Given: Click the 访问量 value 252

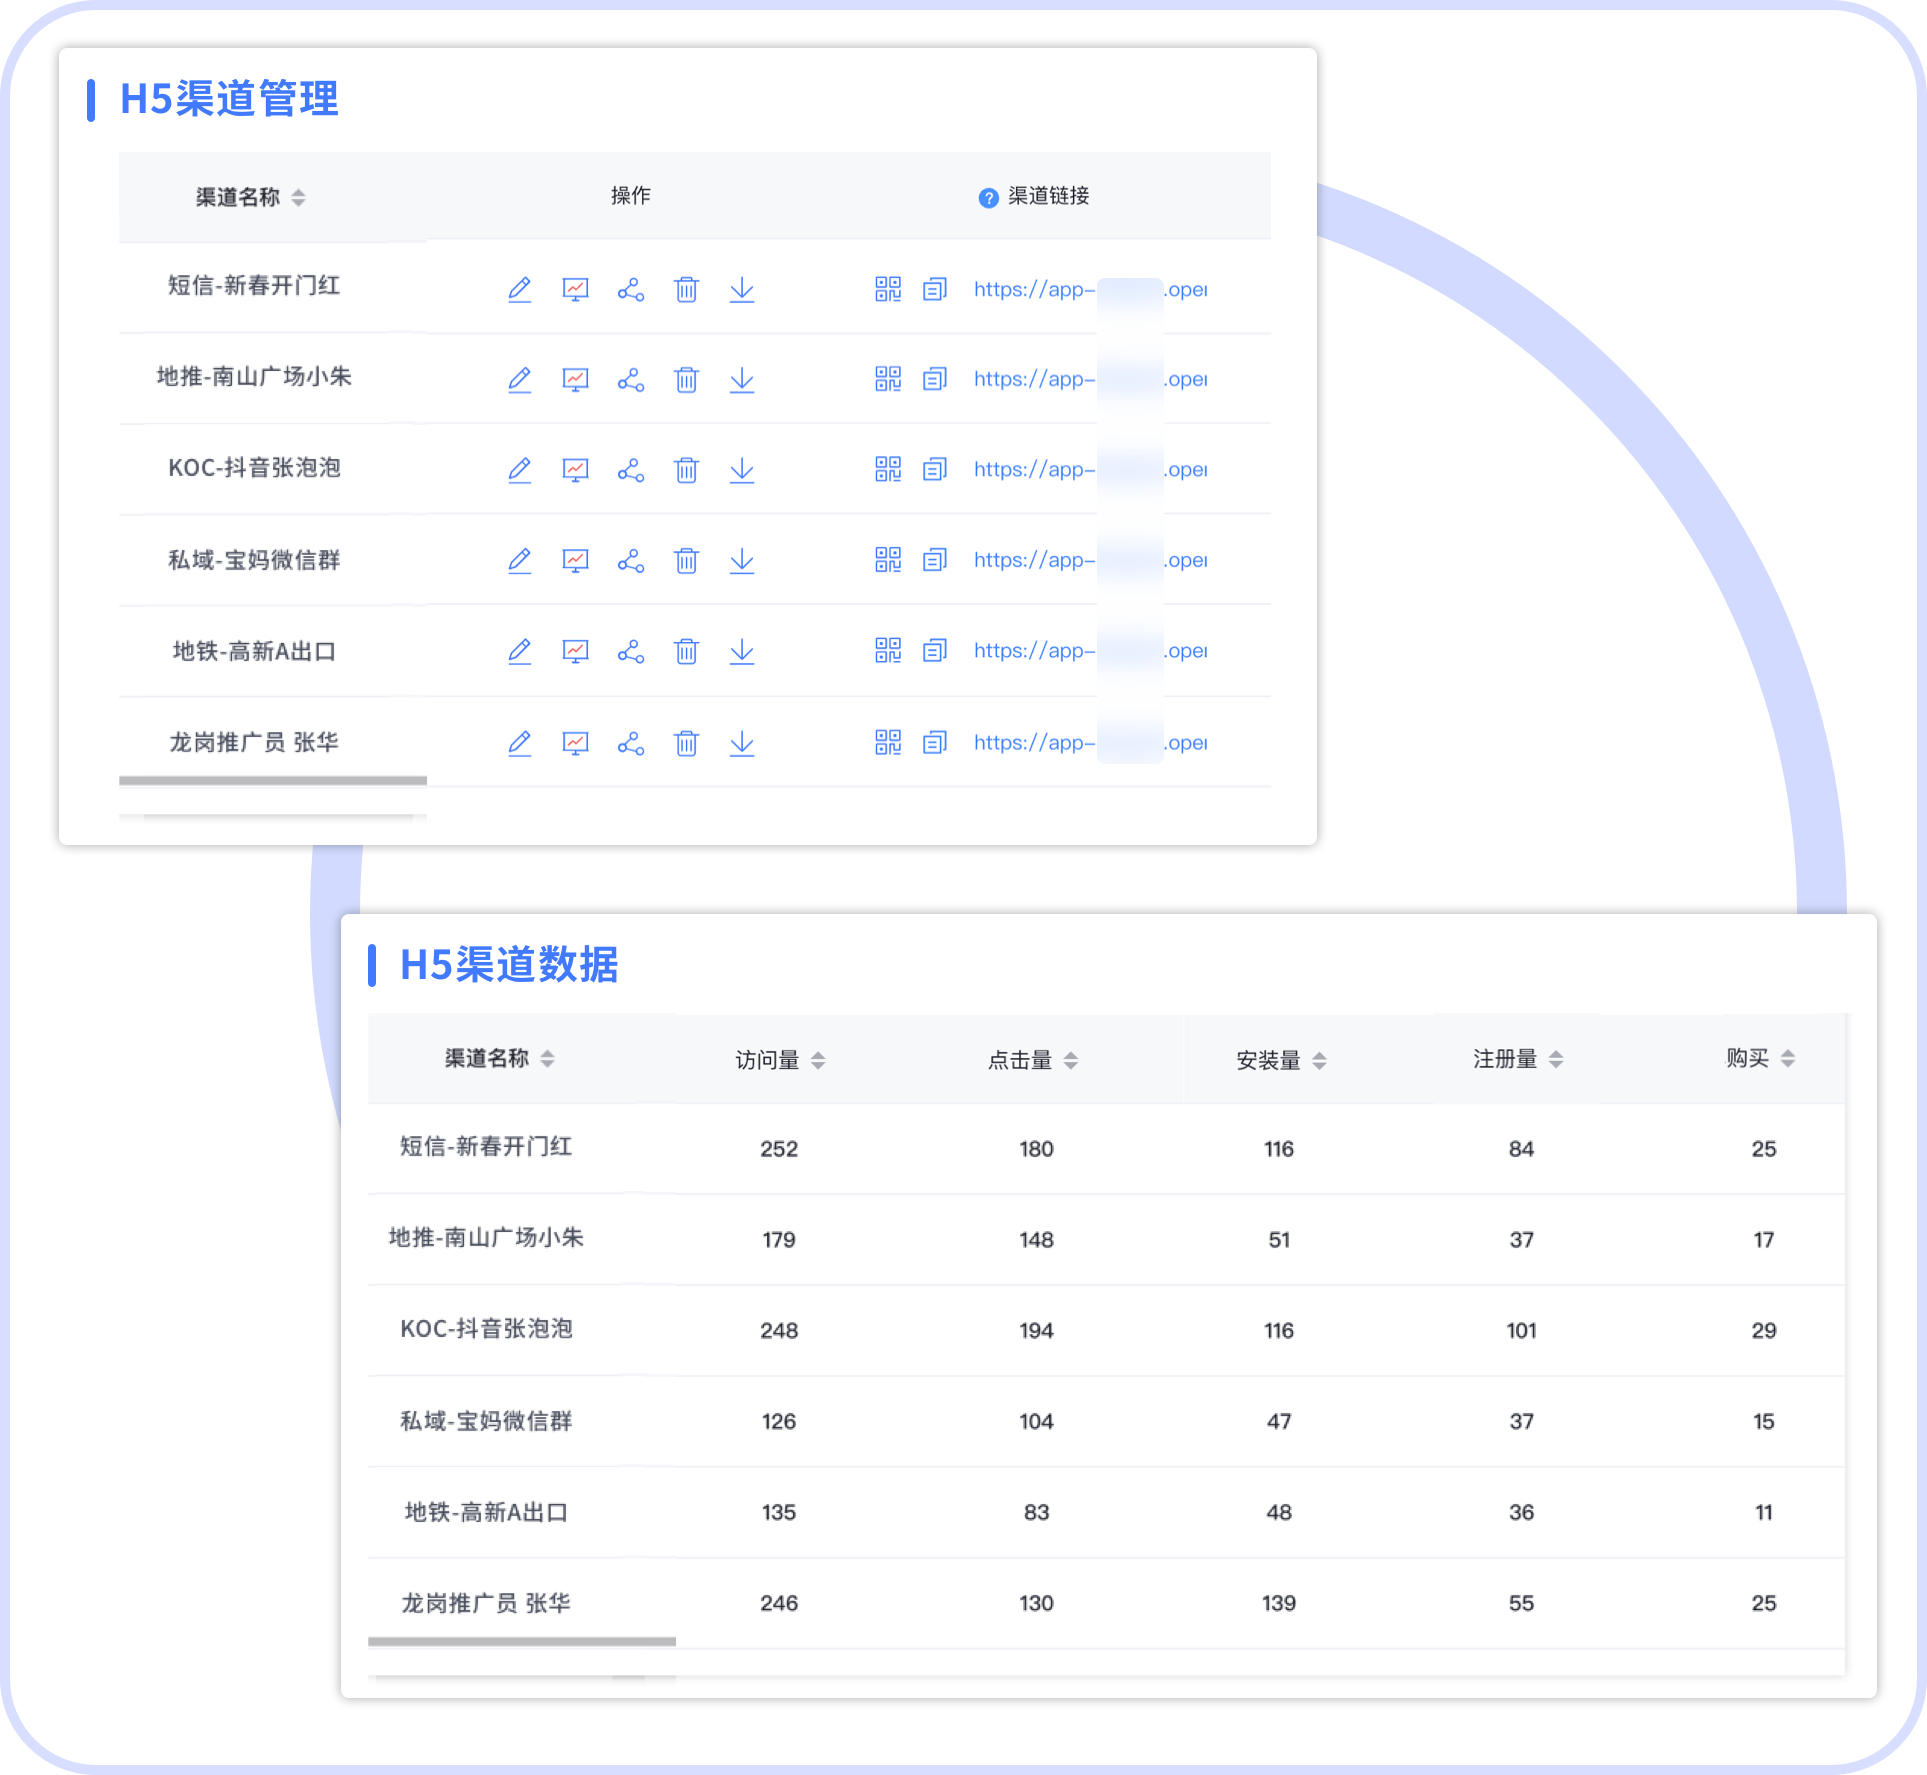Looking at the screenshot, I should 779,1149.
